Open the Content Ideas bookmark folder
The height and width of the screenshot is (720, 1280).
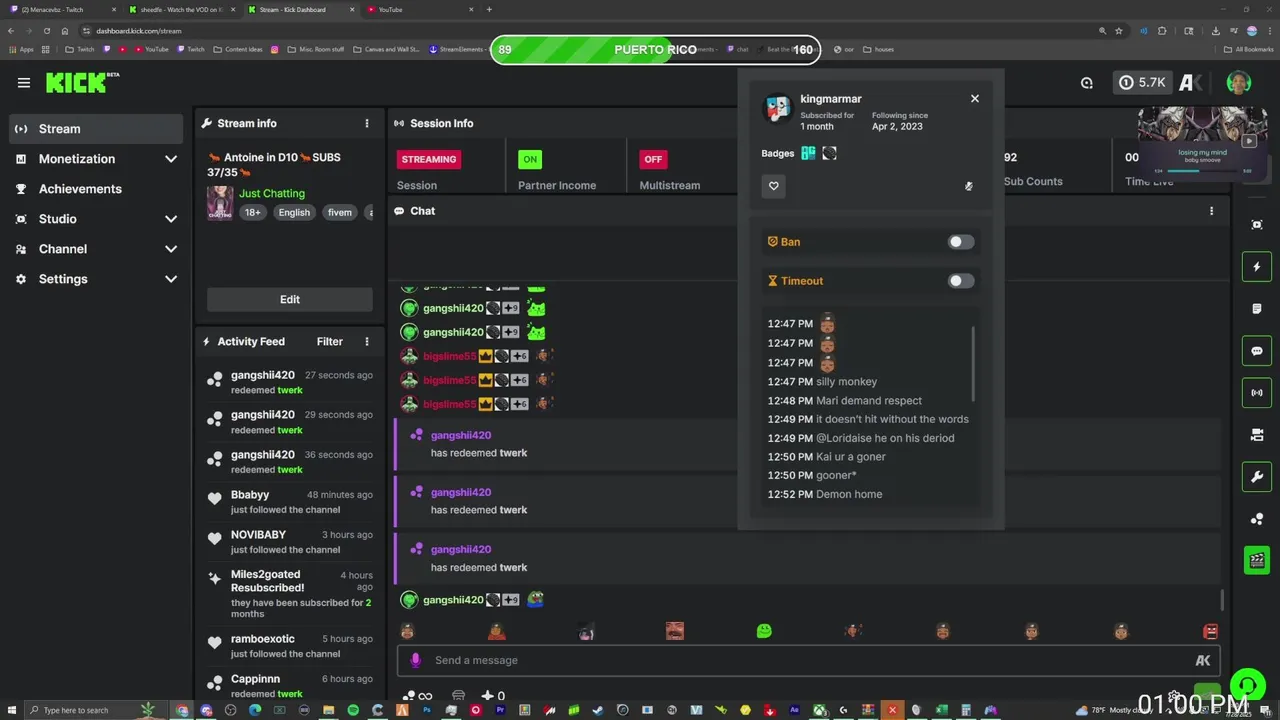coord(237,49)
